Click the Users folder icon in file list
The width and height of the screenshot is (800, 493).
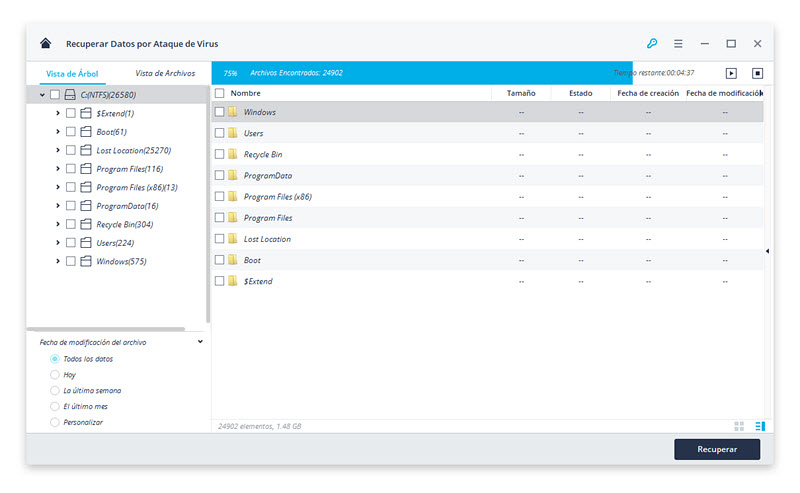[233, 133]
